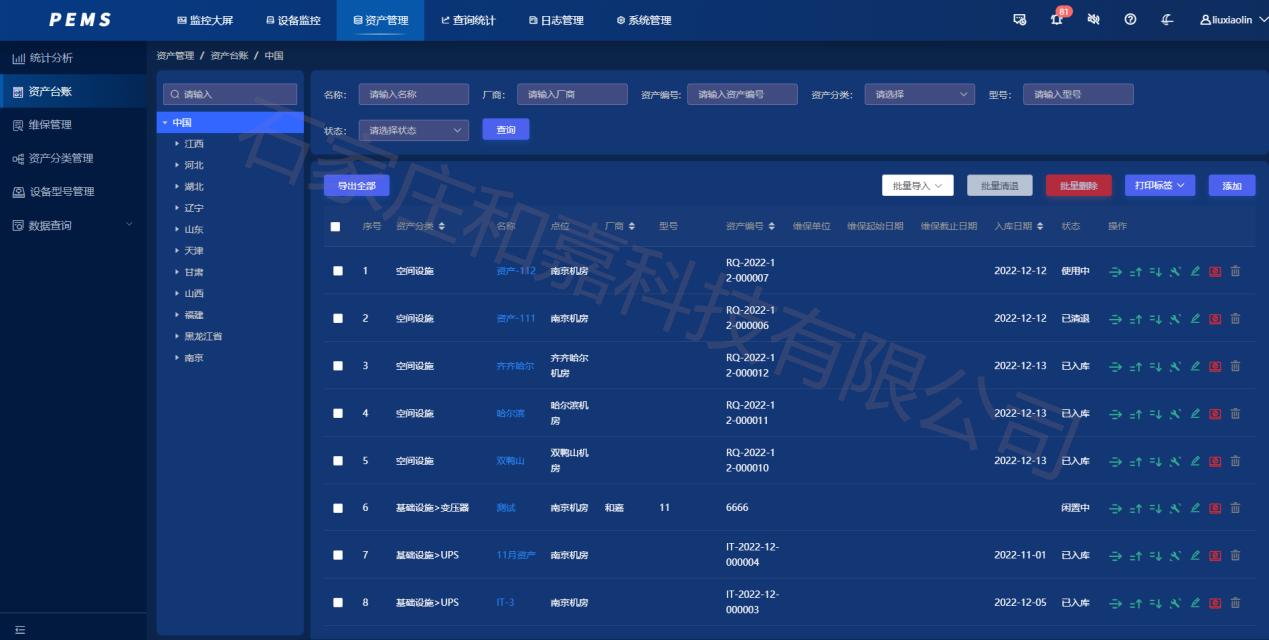Click the trash delete icon in row 6
Viewport: 1269px width, 640px height.
click(1235, 508)
